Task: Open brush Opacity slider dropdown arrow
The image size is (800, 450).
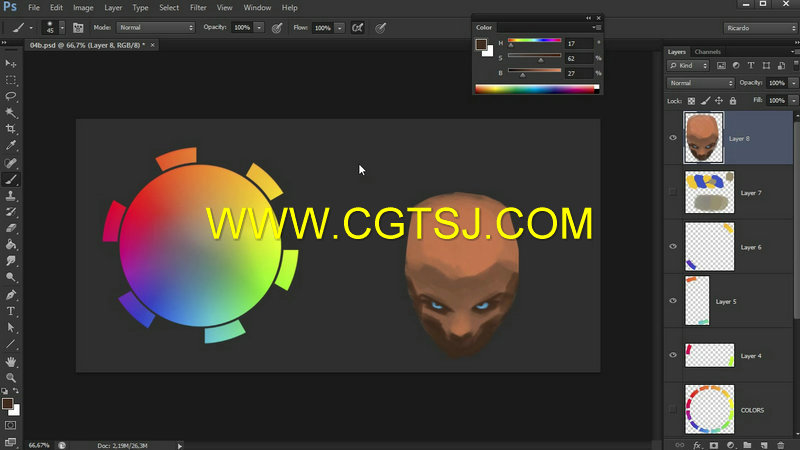Action: tap(259, 28)
